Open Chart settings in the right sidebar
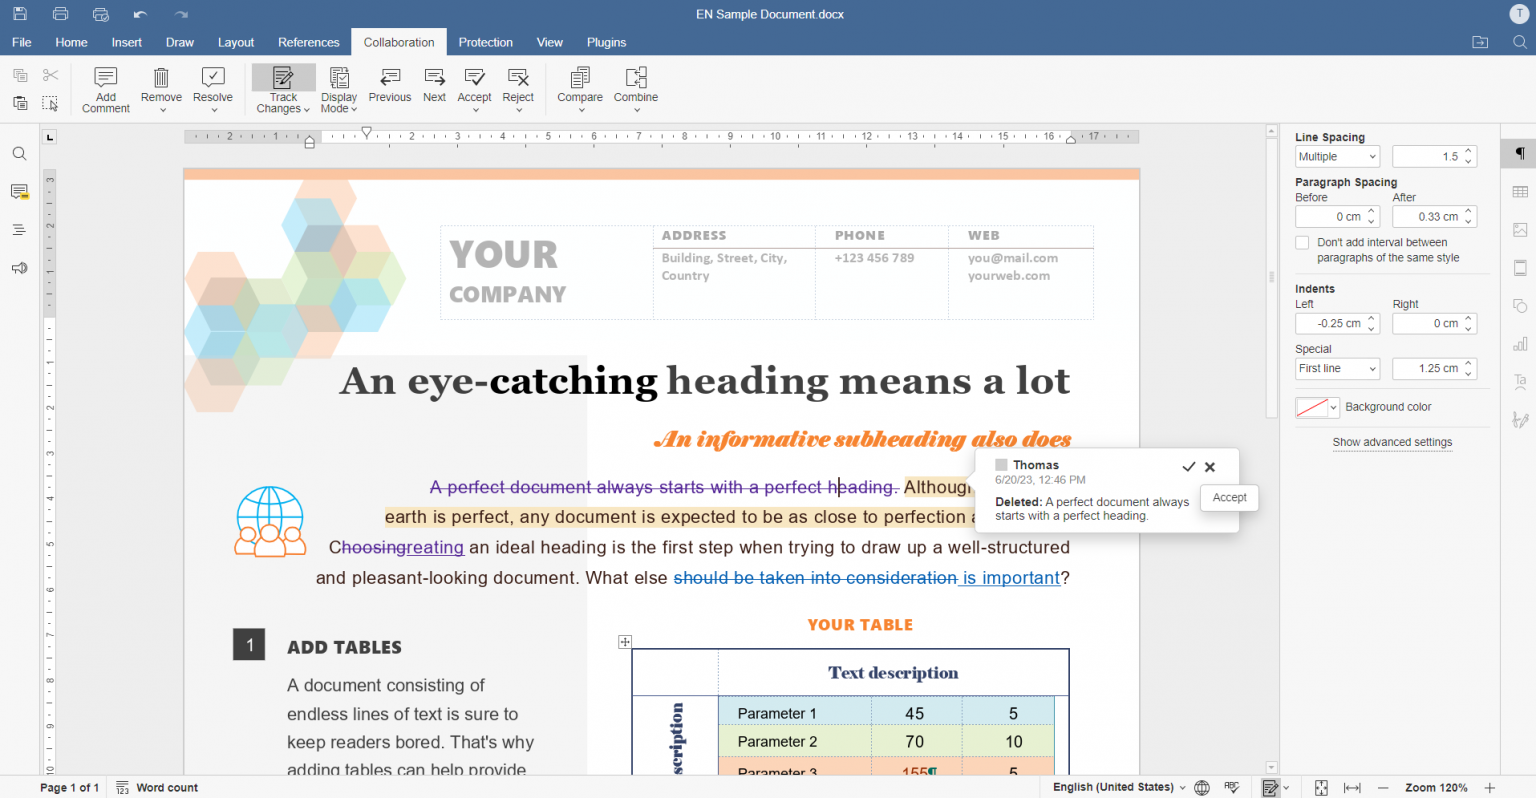The width and height of the screenshot is (1536, 798). 1520,343
